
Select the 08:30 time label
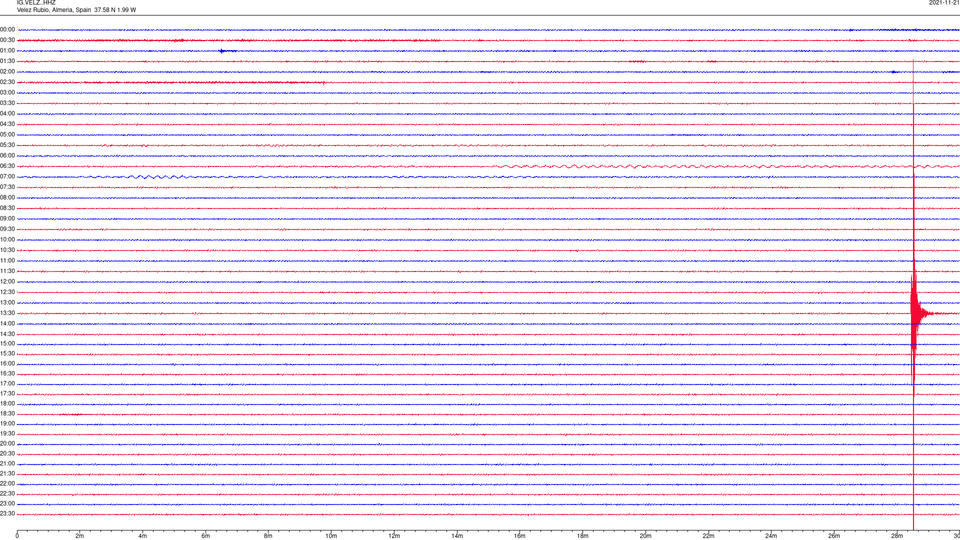7,208
